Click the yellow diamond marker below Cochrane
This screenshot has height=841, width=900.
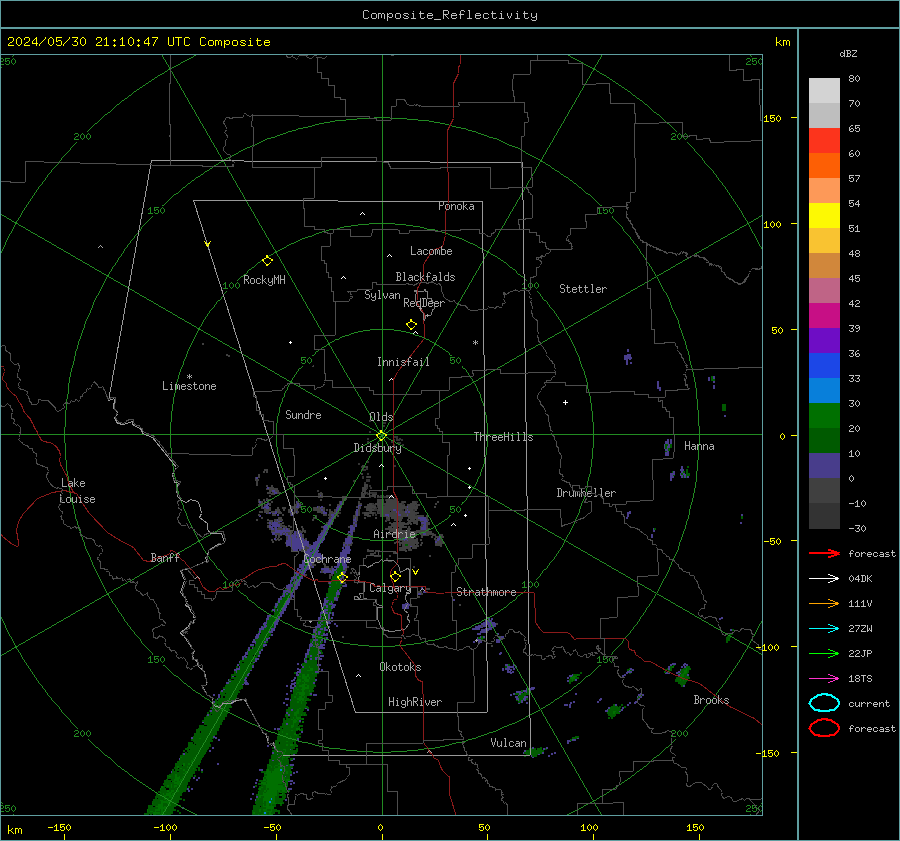tap(342, 577)
